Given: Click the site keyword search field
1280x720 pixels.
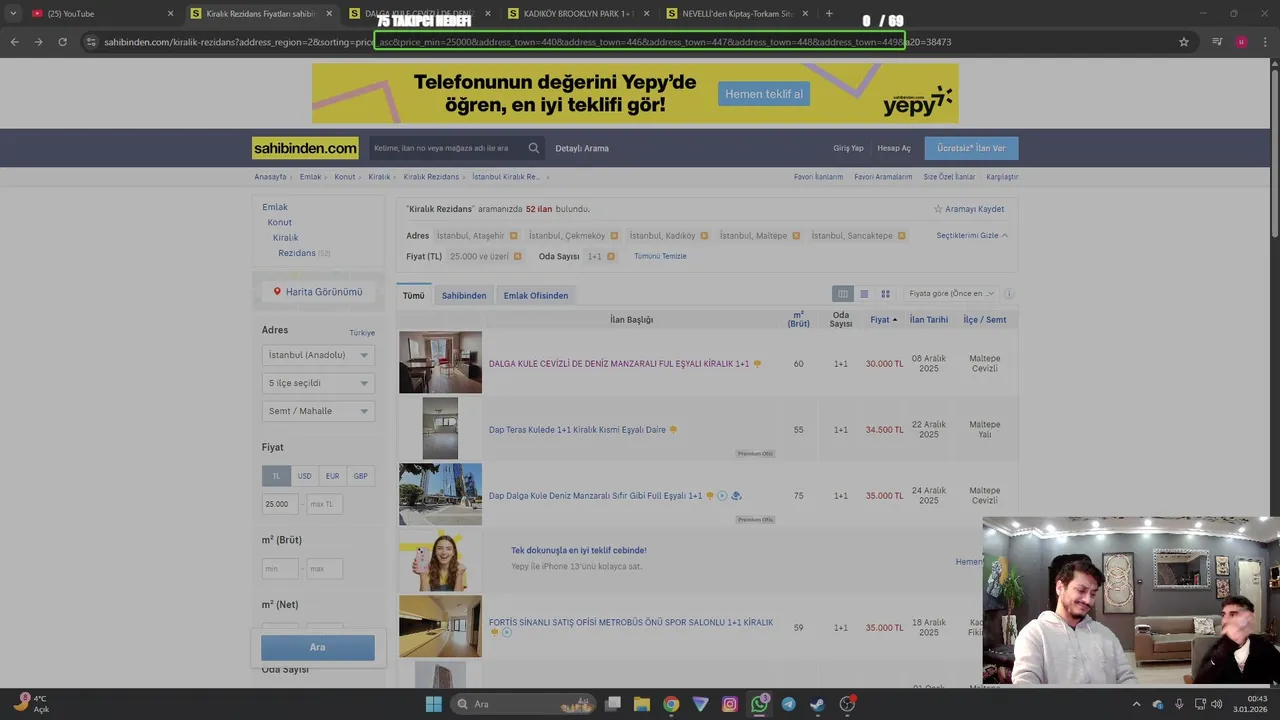Looking at the screenshot, I should click(447, 148).
